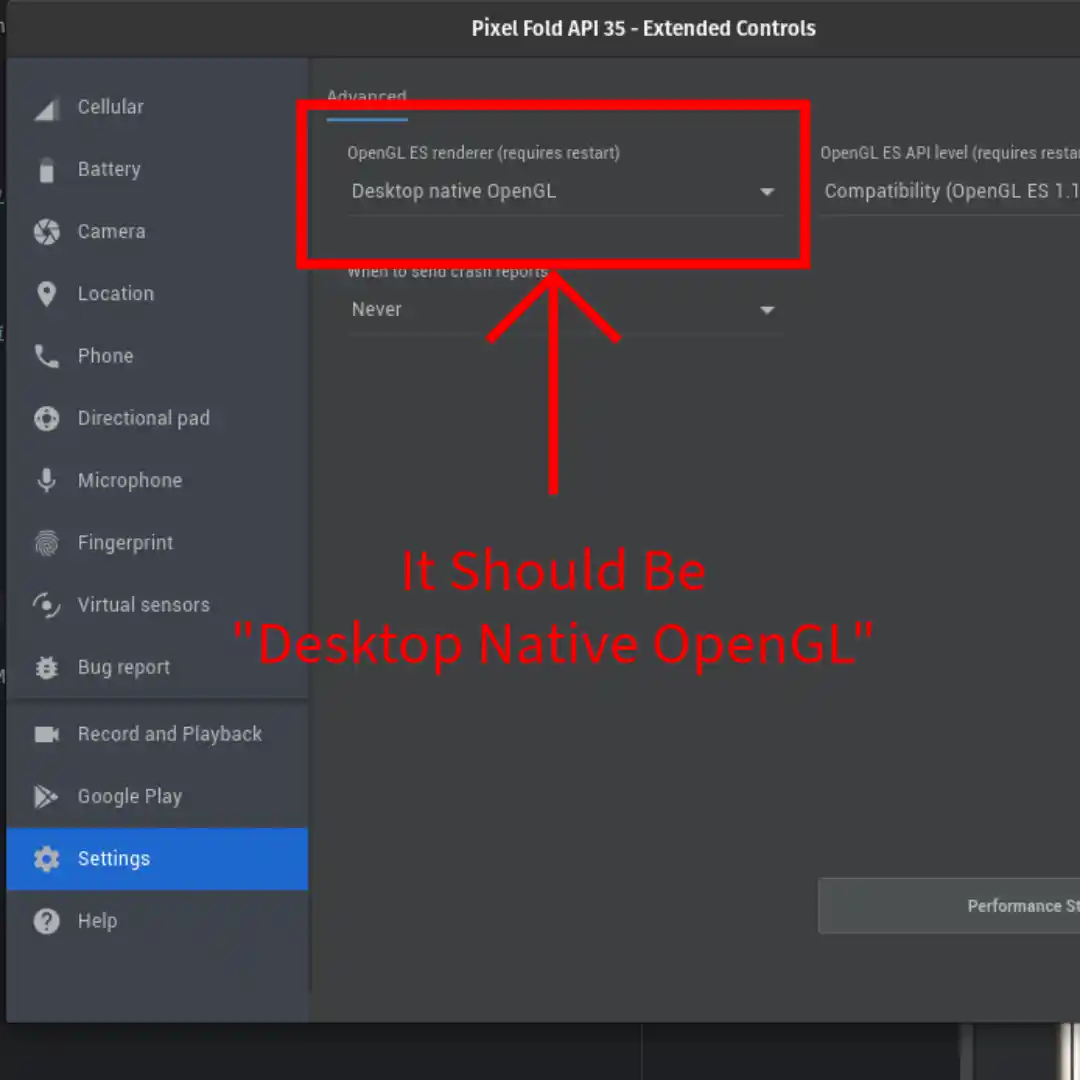This screenshot has height=1080, width=1080.
Task: Click the Location pin icon
Action: (x=46, y=294)
